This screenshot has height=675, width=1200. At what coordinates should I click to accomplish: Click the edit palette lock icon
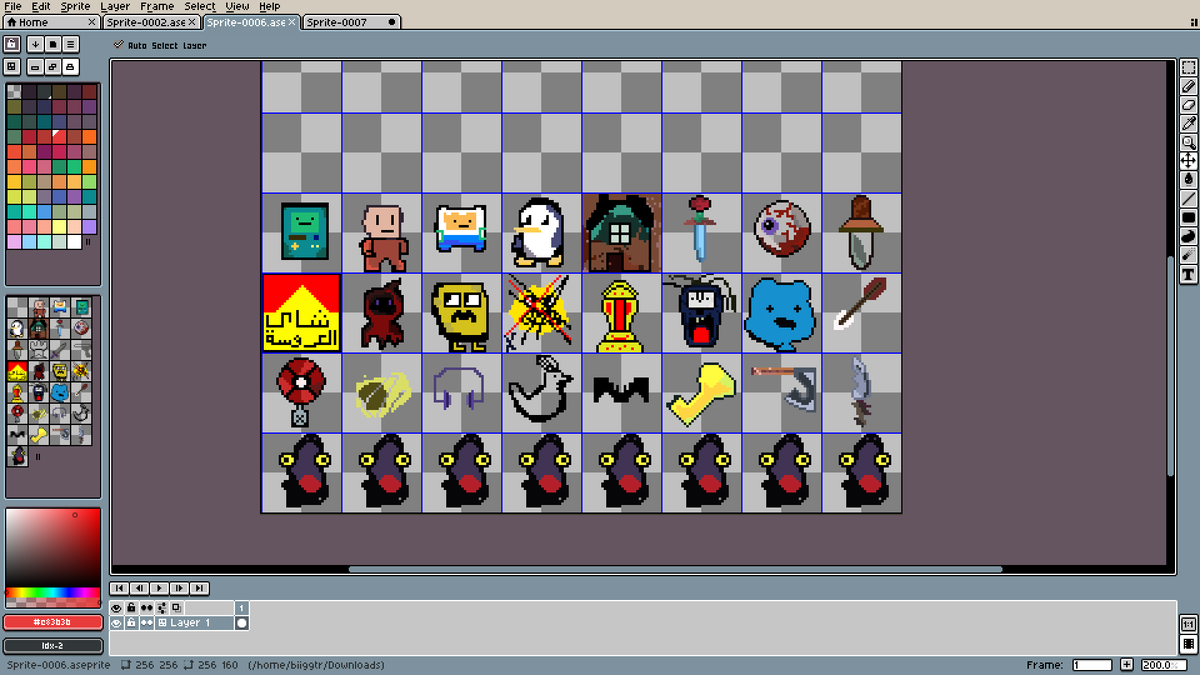[x=12, y=44]
